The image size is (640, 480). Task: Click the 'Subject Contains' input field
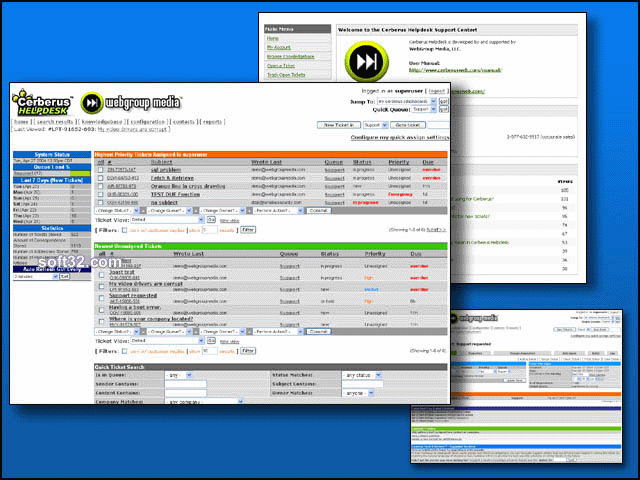(x=362, y=384)
